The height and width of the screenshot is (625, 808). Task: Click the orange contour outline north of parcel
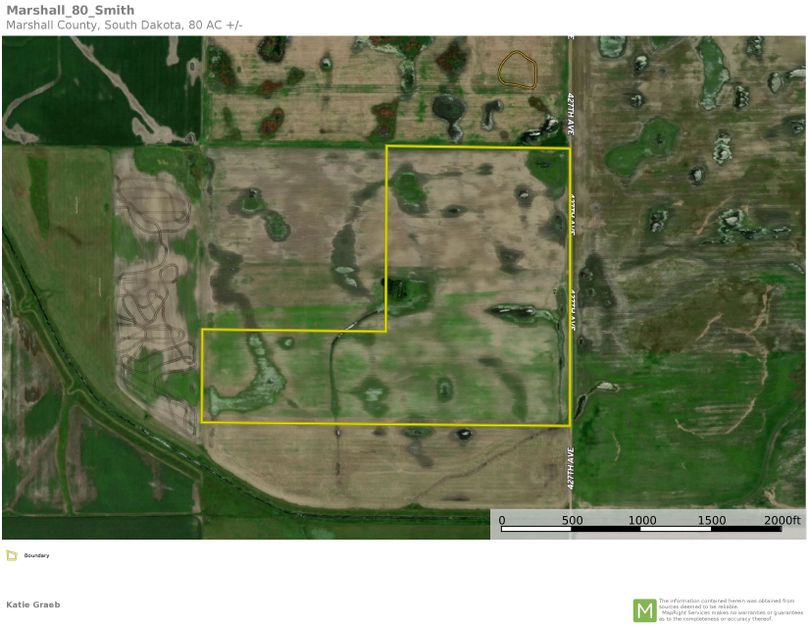point(518,68)
